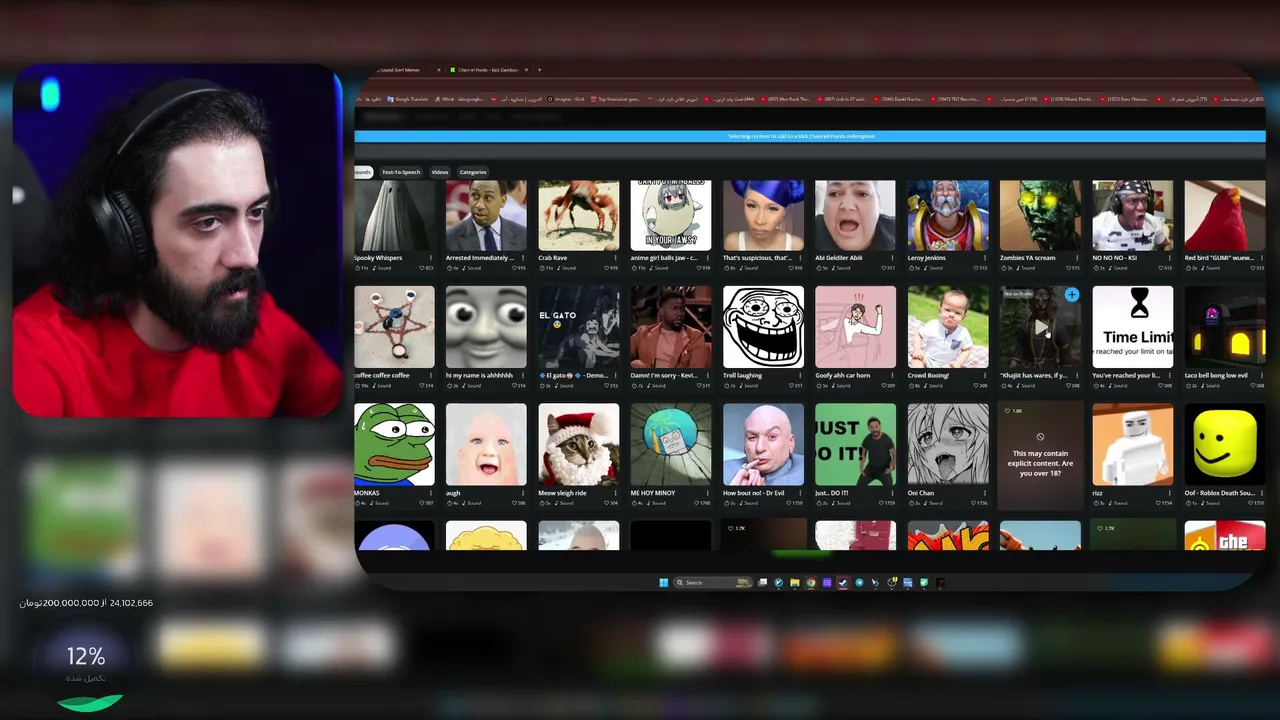Image resolution: width=1280 pixels, height=720 pixels.
Task: Open options menu for rizz sound
Action: [1169, 493]
